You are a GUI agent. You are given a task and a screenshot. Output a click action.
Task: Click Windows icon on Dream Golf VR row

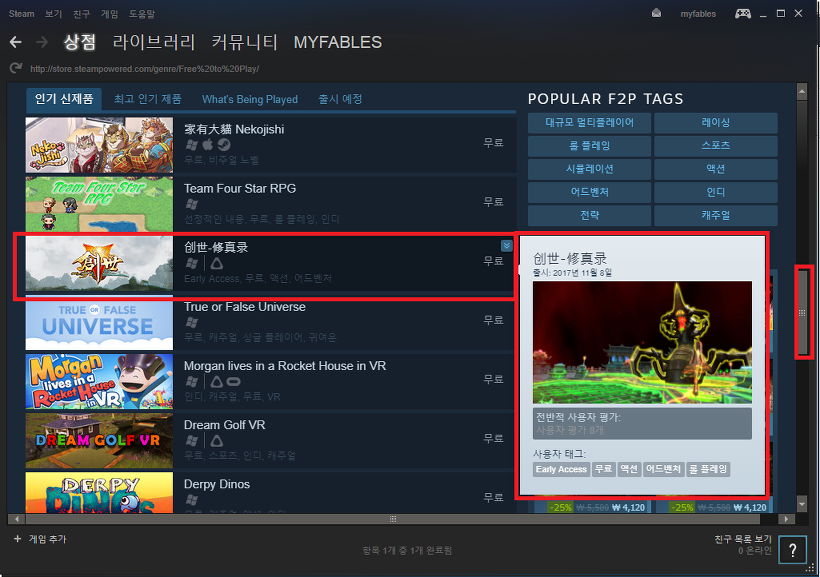coord(192,440)
